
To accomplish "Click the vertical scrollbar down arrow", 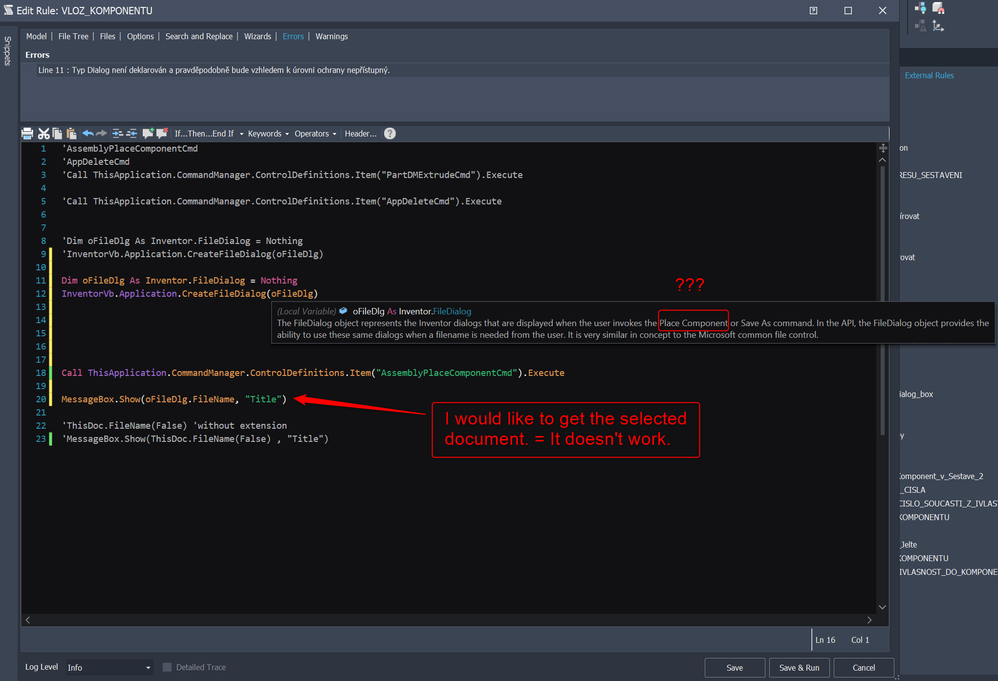I will (x=882, y=607).
